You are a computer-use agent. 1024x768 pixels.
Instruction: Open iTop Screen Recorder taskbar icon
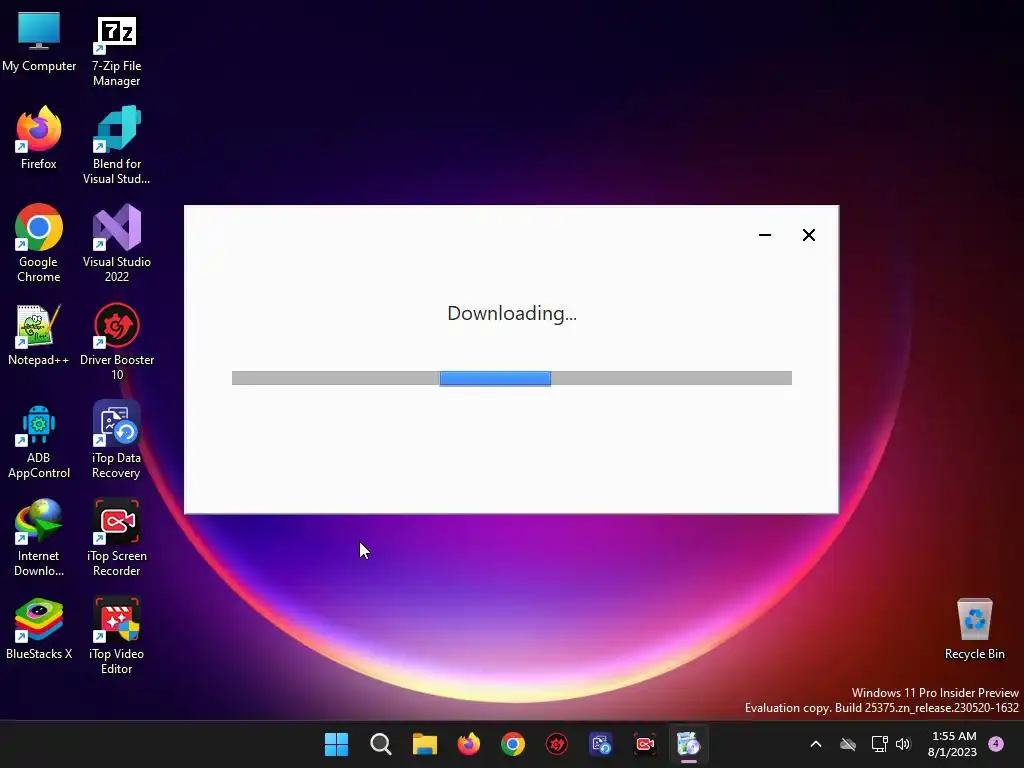tap(645, 744)
